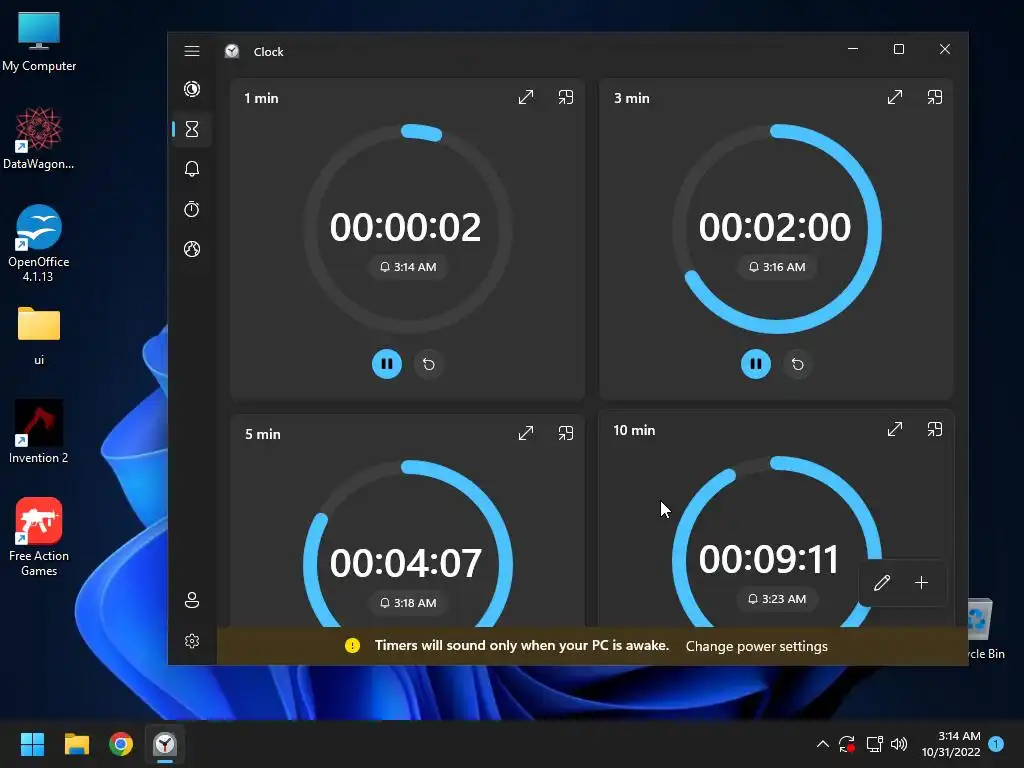Viewport: 1024px width, 768px height.
Task: Click the 3 min timer title
Action: (632, 98)
